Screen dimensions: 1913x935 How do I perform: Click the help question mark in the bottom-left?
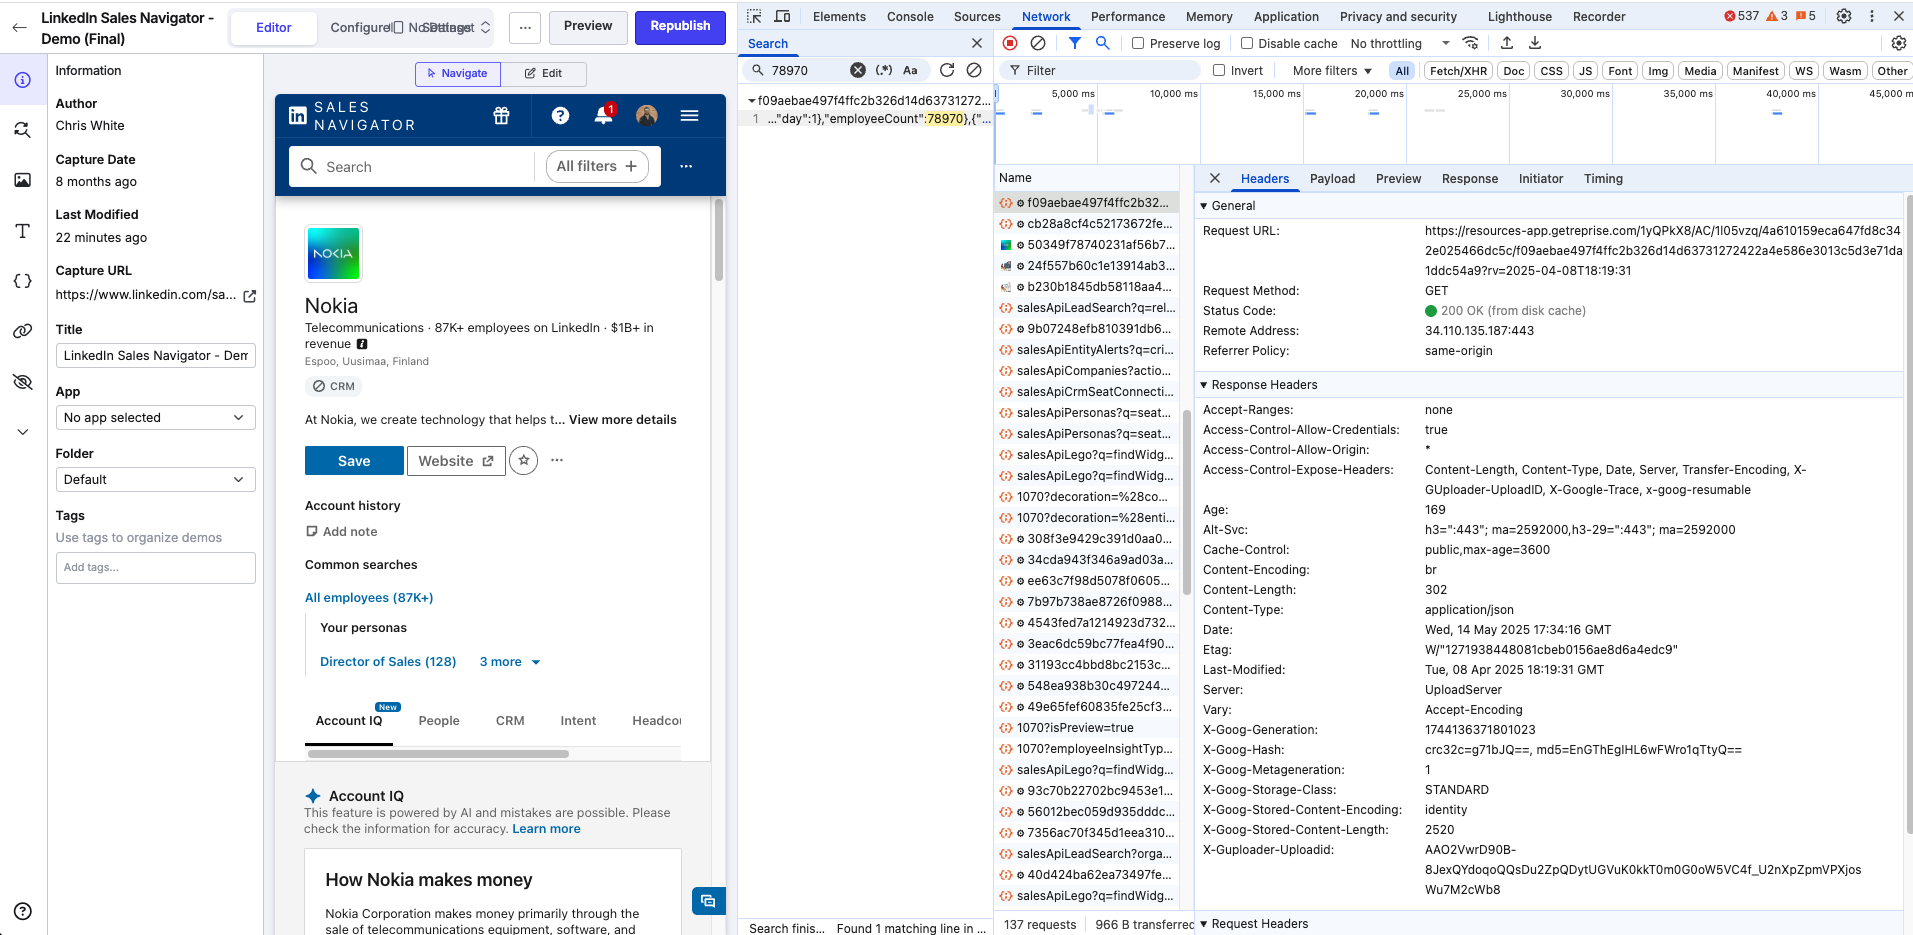tap(23, 911)
